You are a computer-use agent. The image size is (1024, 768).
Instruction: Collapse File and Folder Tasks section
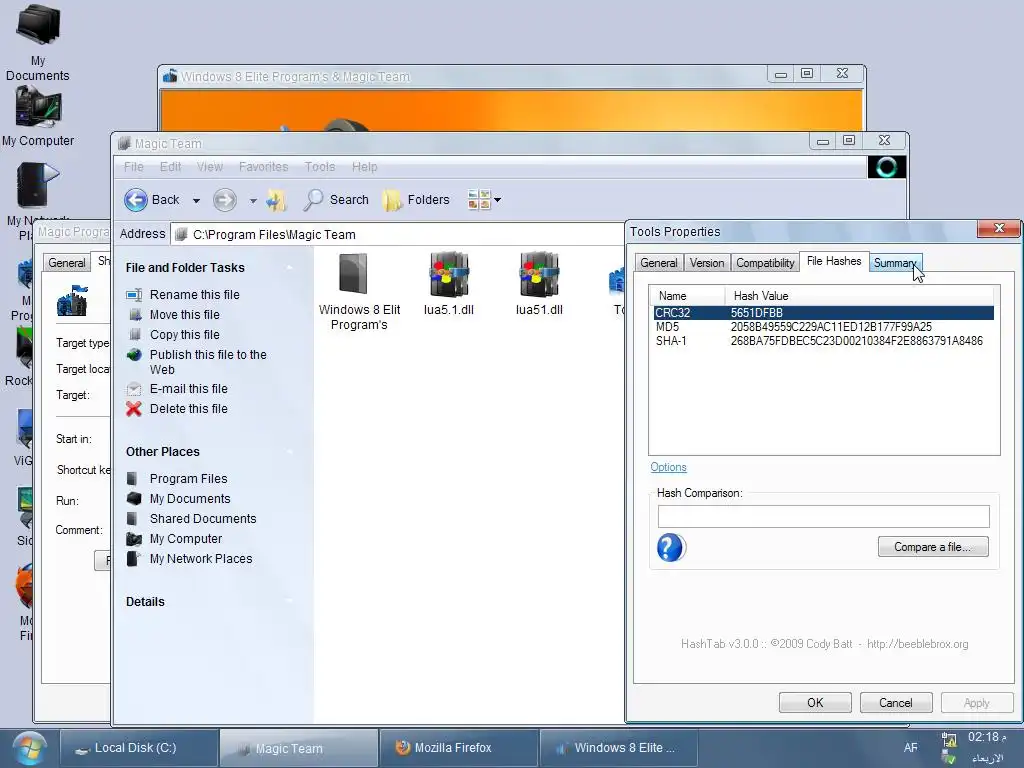pos(289,268)
